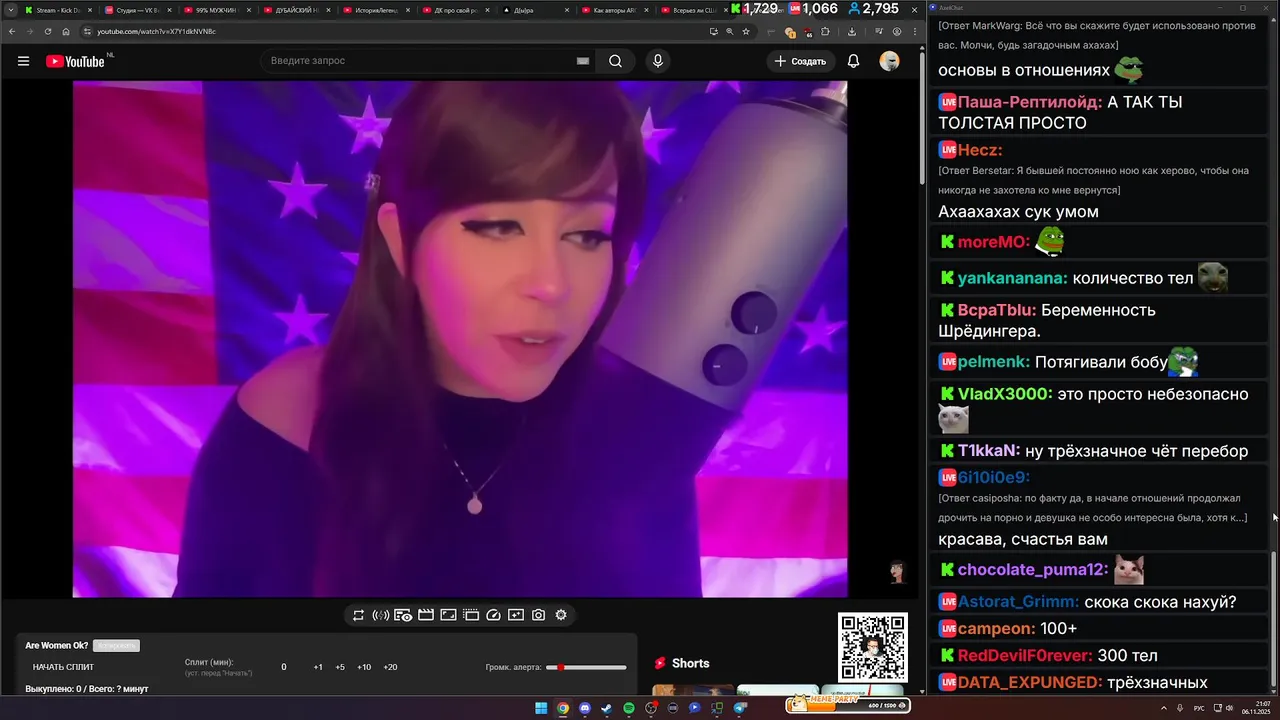
Task: Open Chrome from the taskbar
Action: (563, 708)
